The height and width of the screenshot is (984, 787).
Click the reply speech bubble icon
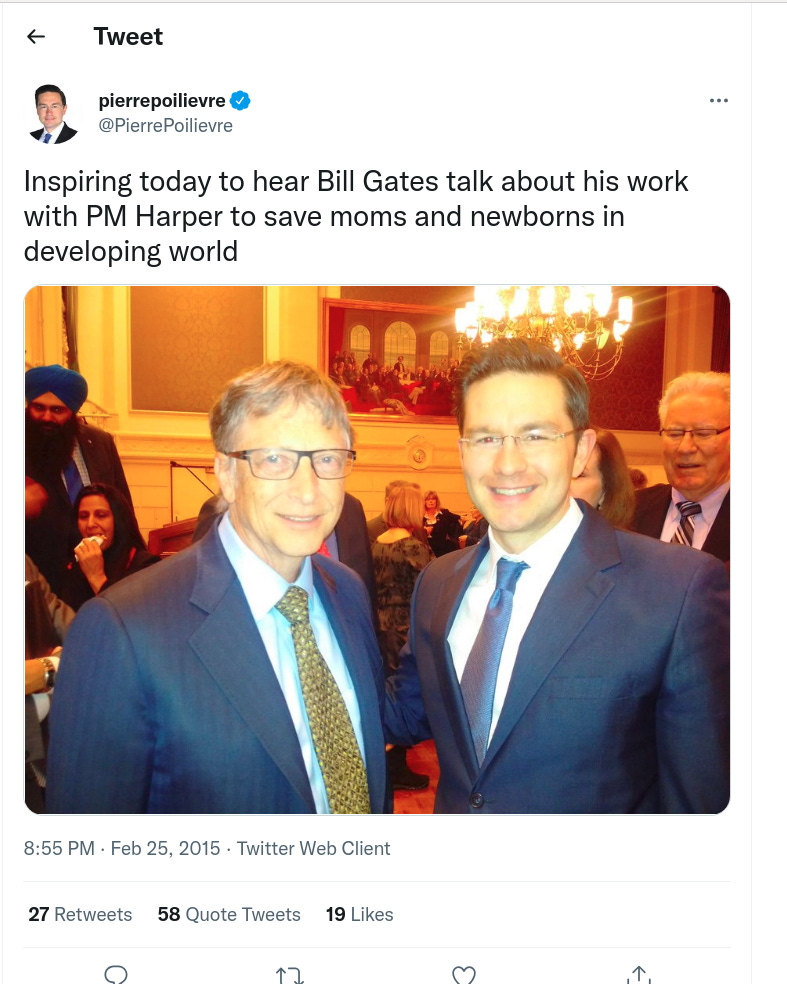click(115, 975)
